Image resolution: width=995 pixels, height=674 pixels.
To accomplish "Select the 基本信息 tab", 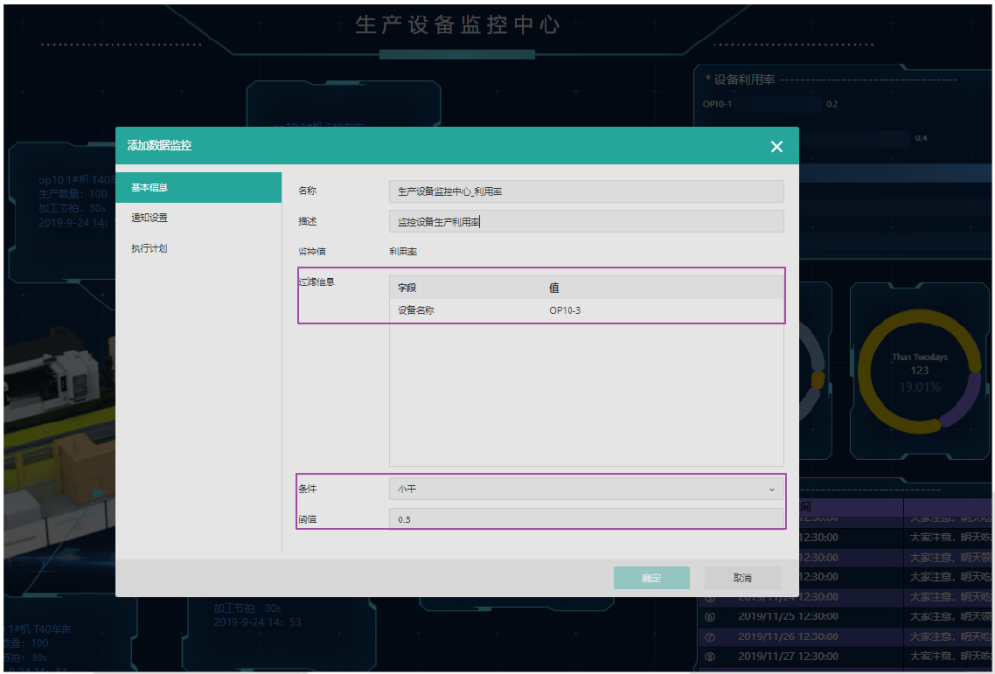I will point(198,187).
